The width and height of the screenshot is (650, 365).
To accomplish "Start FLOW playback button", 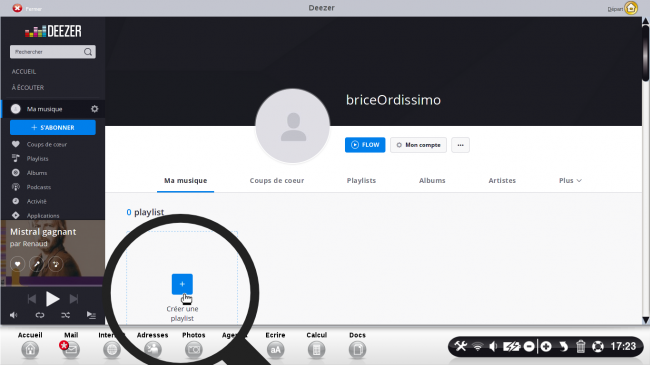I will [365, 145].
